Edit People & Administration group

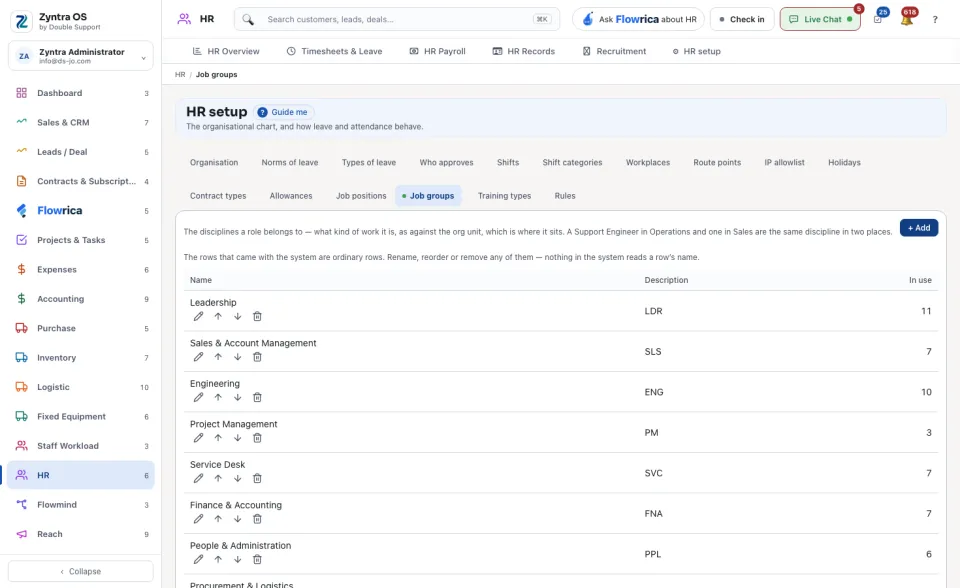[x=198, y=559]
